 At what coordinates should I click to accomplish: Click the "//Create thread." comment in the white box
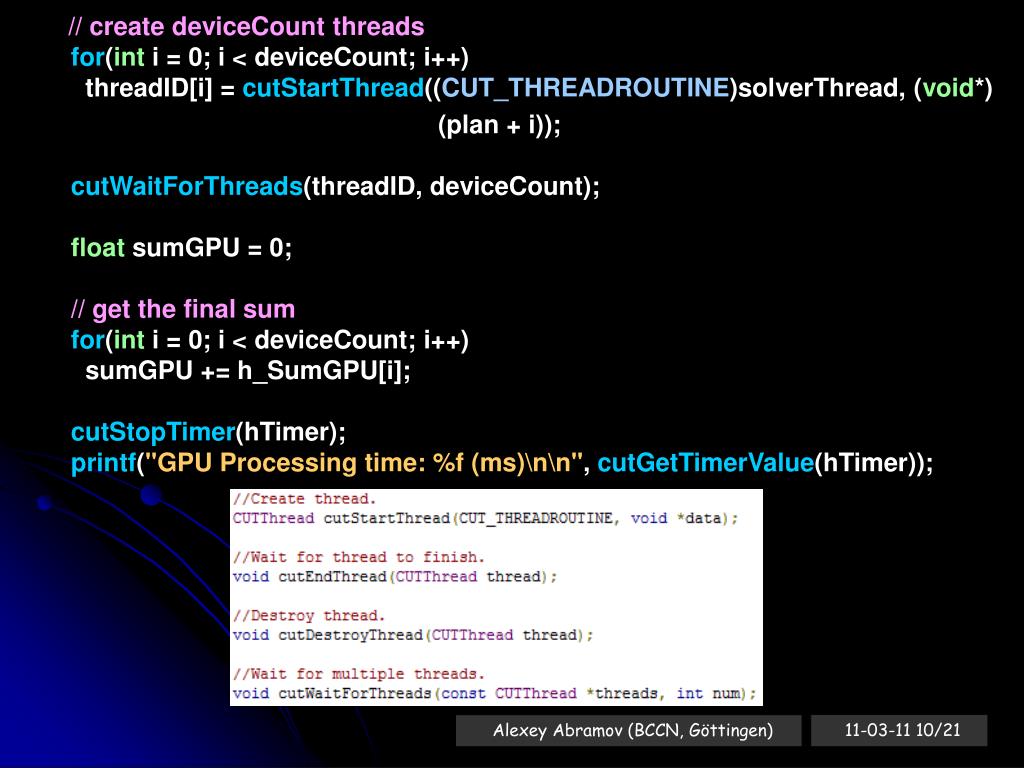[x=304, y=499]
